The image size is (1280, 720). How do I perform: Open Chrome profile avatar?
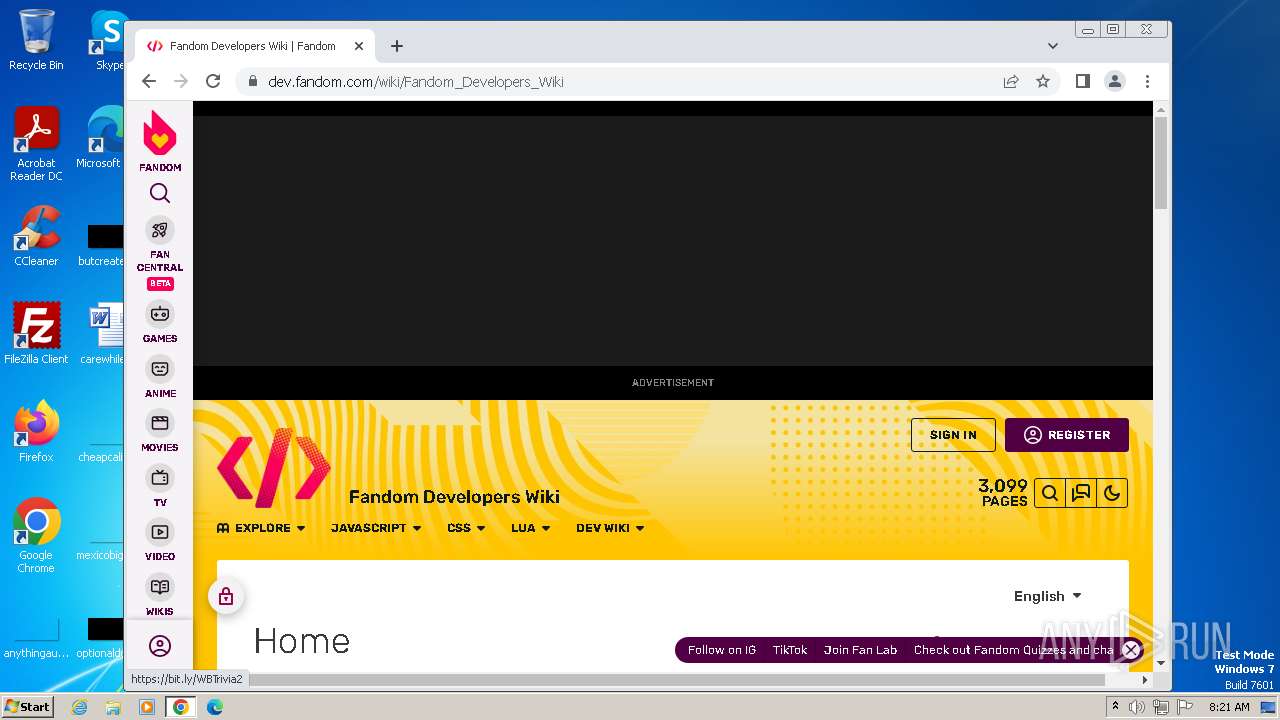[1115, 82]
